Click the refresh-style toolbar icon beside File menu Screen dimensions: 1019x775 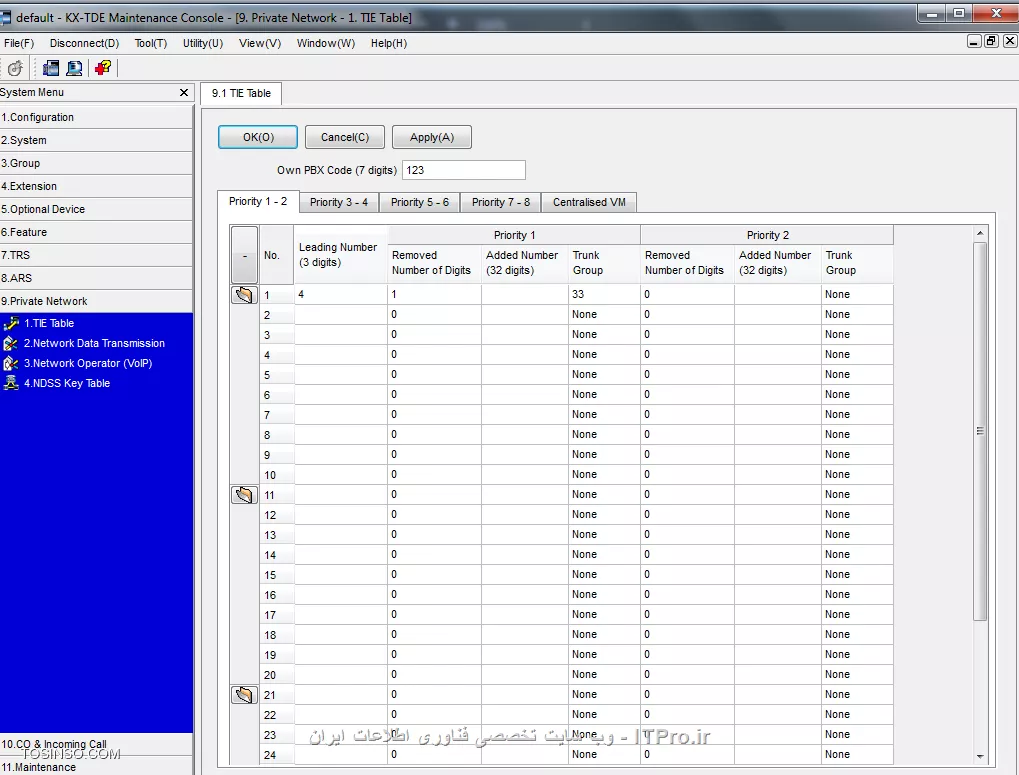click(15, 68)
